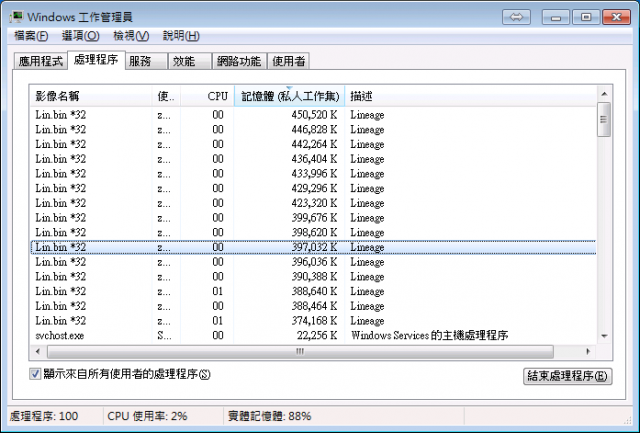Select the svchost.exe process row
Image resolution: width=640 pixels, height=433 pixels.
pos(313,335)
